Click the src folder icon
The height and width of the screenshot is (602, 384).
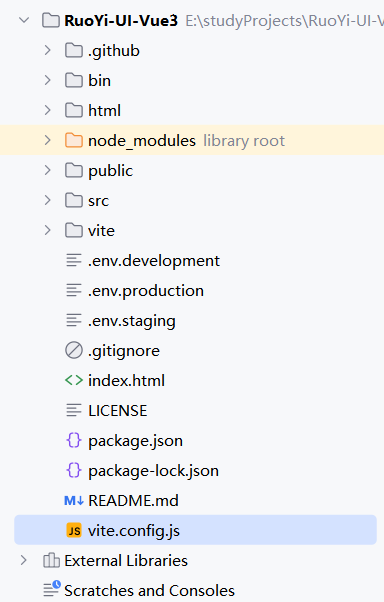pos(74,200)
